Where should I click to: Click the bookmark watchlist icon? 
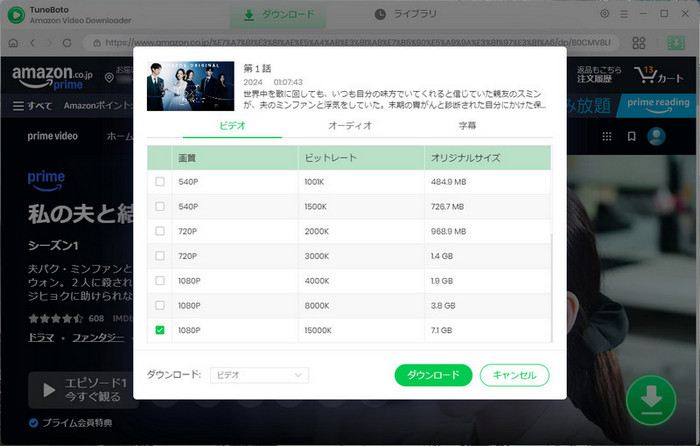(631, 136)
